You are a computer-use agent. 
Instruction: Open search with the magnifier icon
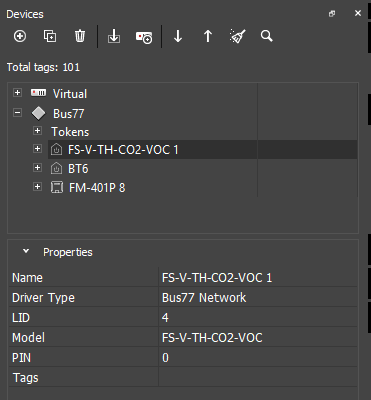[x=267, y=36]
